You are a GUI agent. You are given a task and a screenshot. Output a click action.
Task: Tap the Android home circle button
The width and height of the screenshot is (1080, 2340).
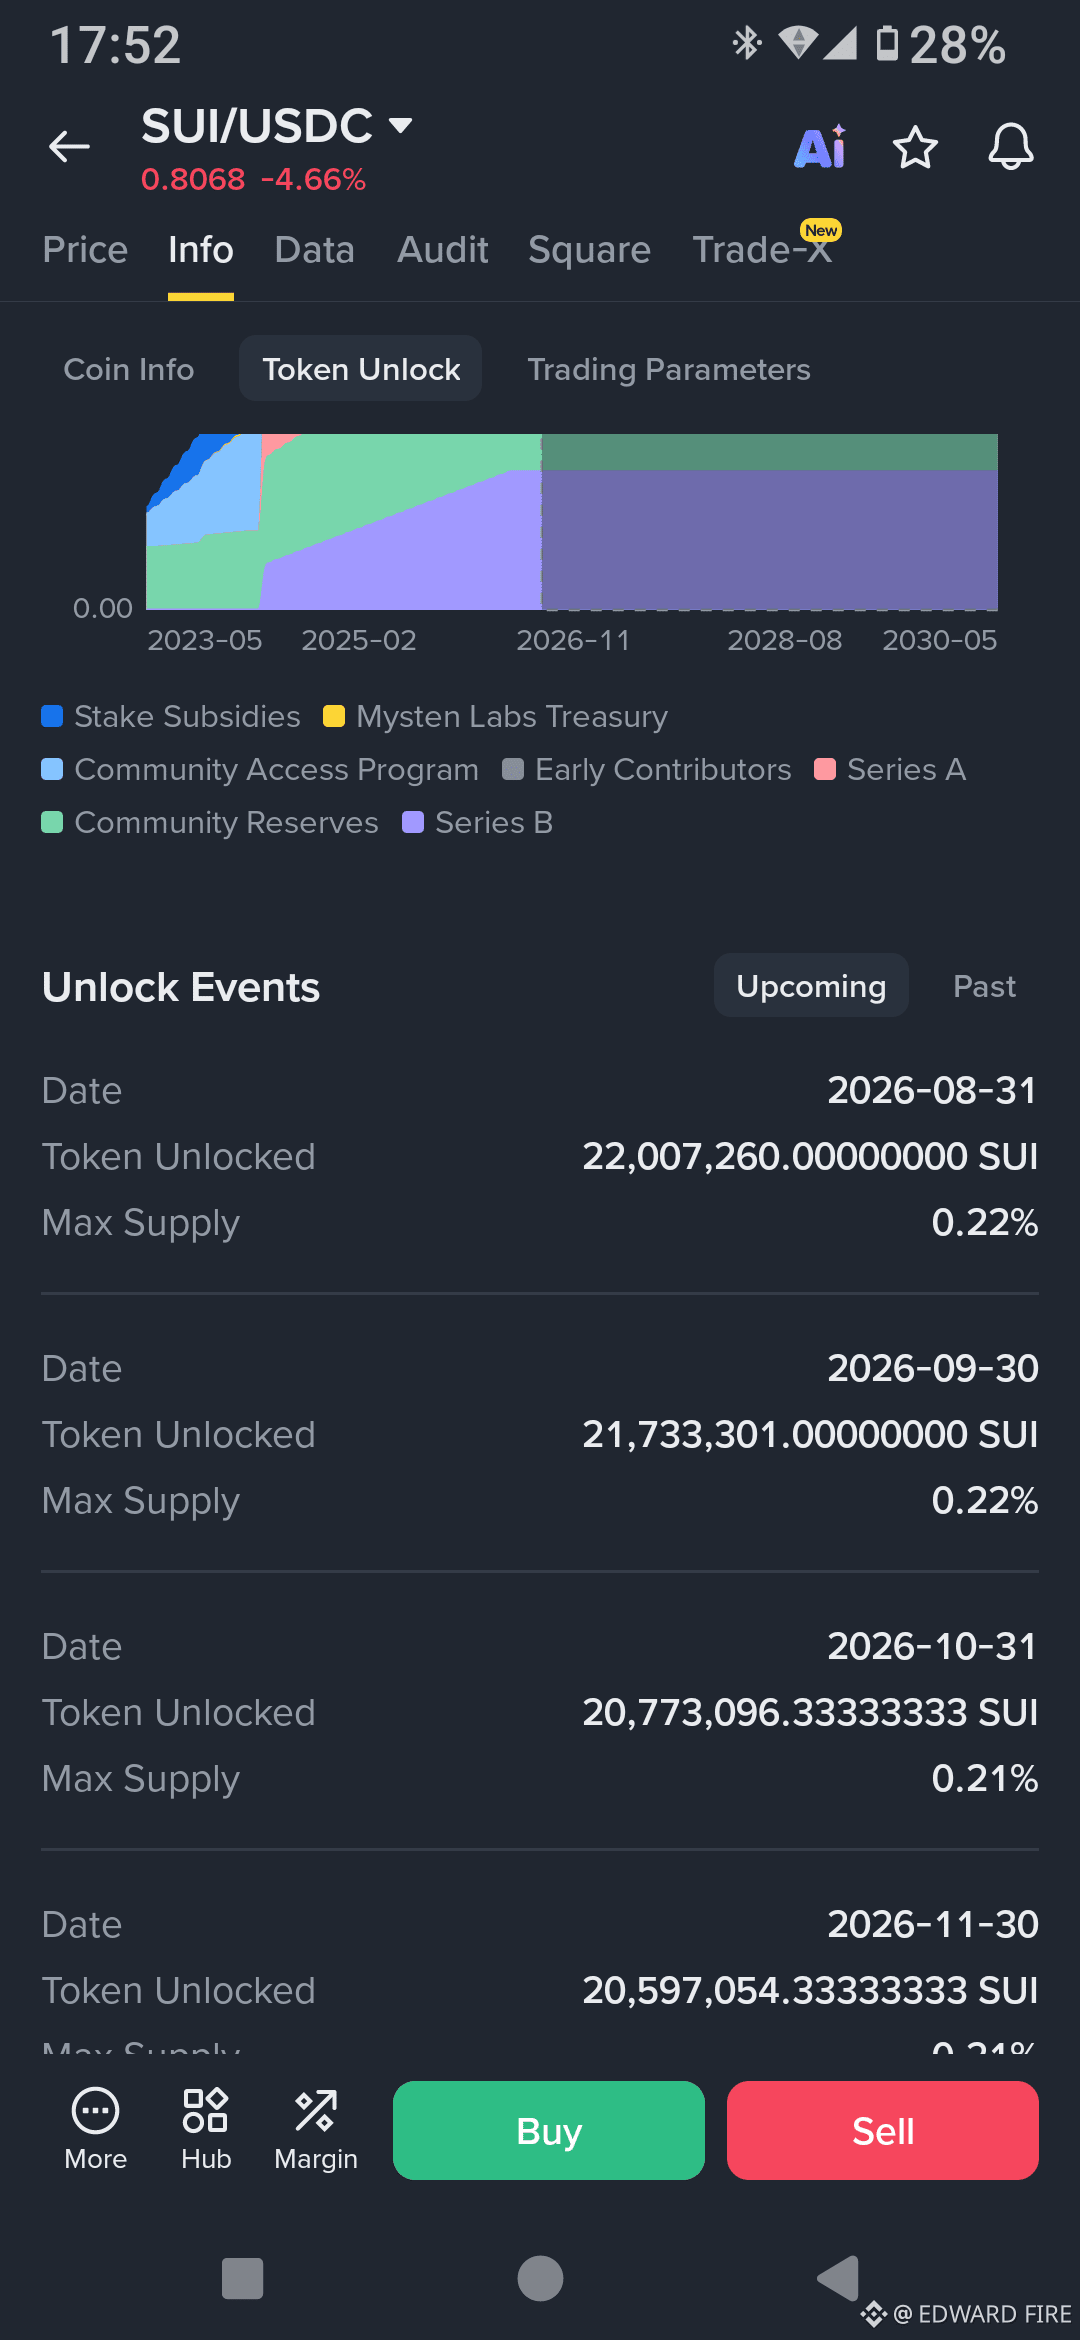click(540, 2278)
